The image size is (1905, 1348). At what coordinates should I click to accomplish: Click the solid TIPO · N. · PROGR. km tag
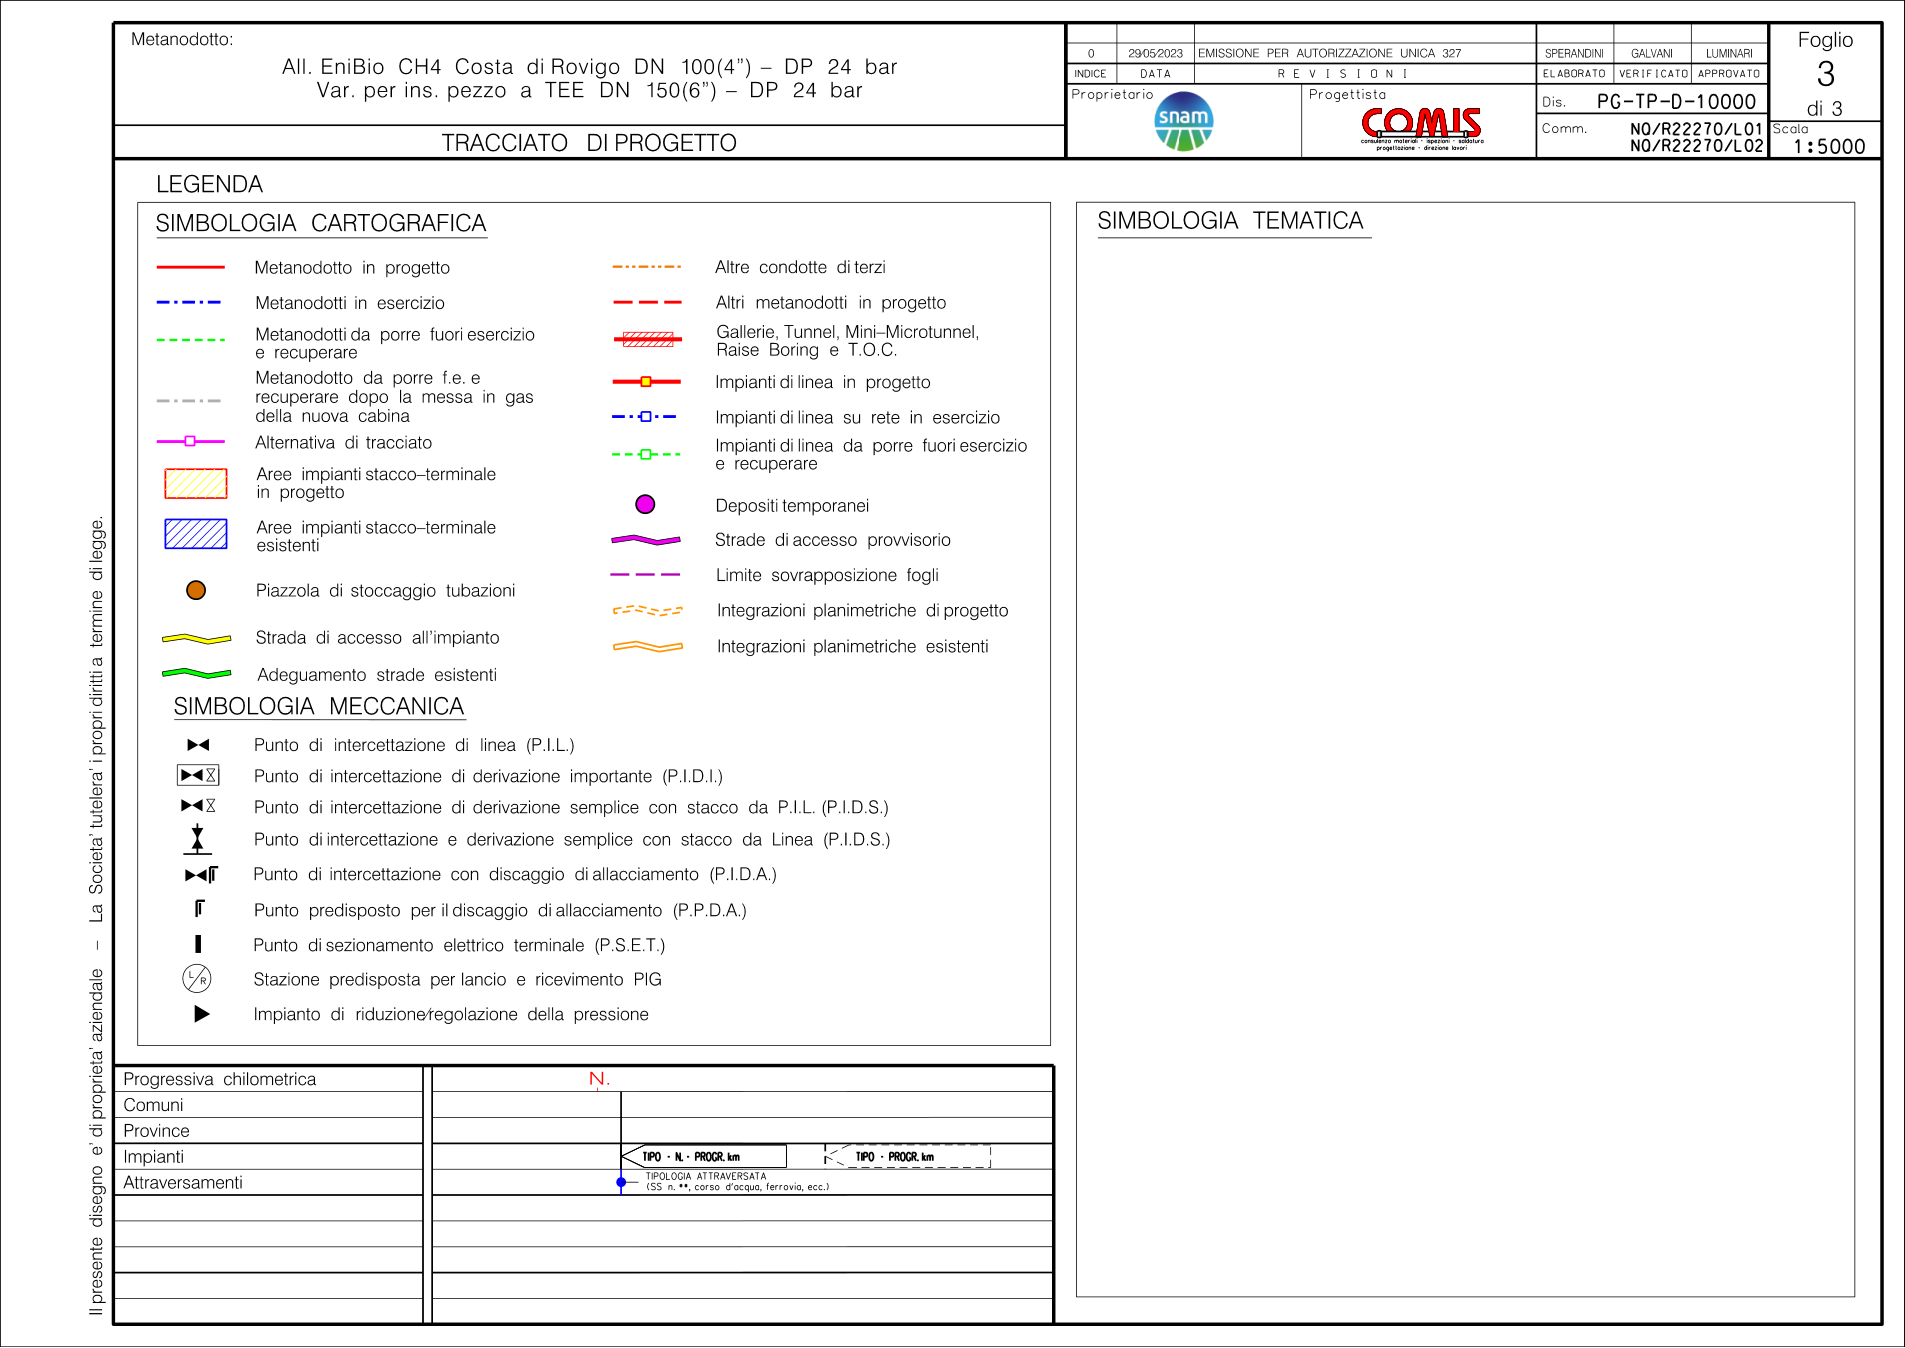click(704, 1156)
